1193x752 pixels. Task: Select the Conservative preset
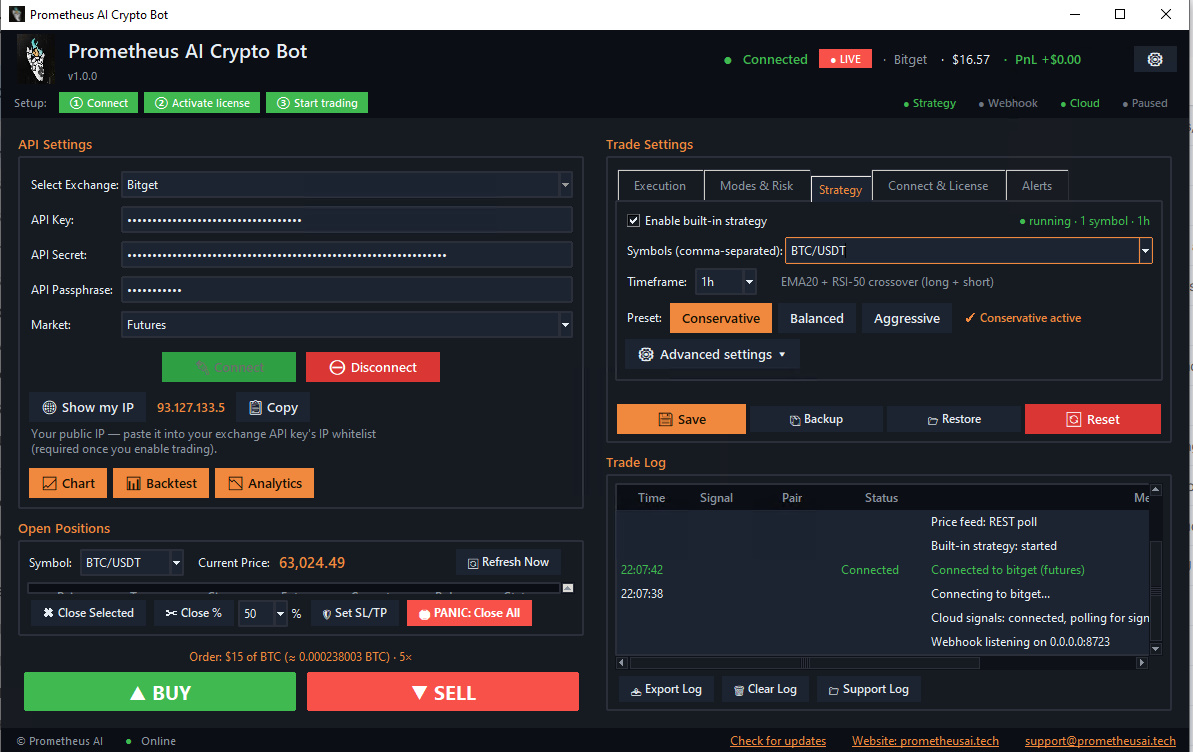coord(721,318)
